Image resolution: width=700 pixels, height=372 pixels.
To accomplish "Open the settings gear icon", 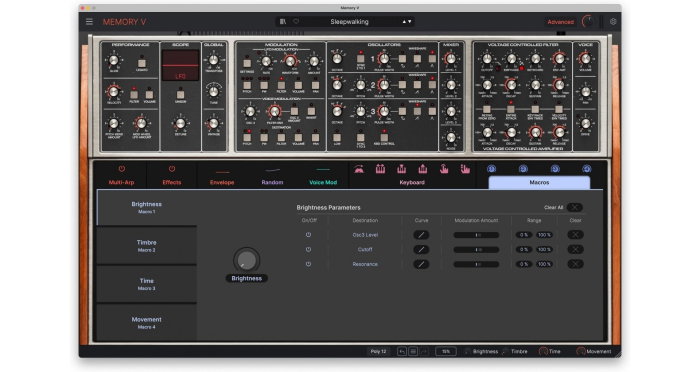I will coord(613,21).
